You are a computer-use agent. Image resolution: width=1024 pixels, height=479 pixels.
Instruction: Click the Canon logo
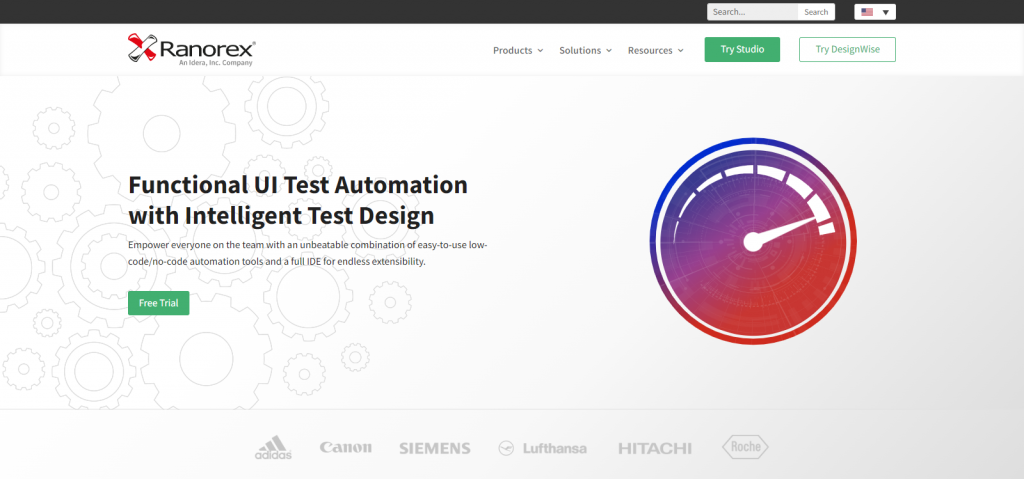(345, 448)
